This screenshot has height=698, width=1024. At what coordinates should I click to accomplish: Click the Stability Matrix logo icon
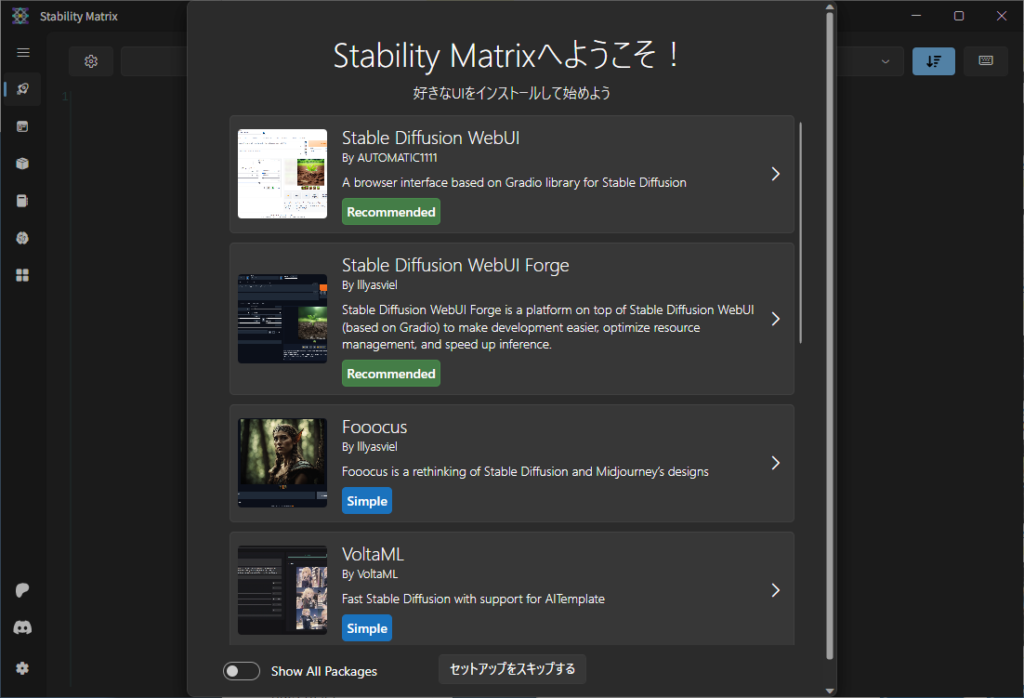[x=20, y=16]
